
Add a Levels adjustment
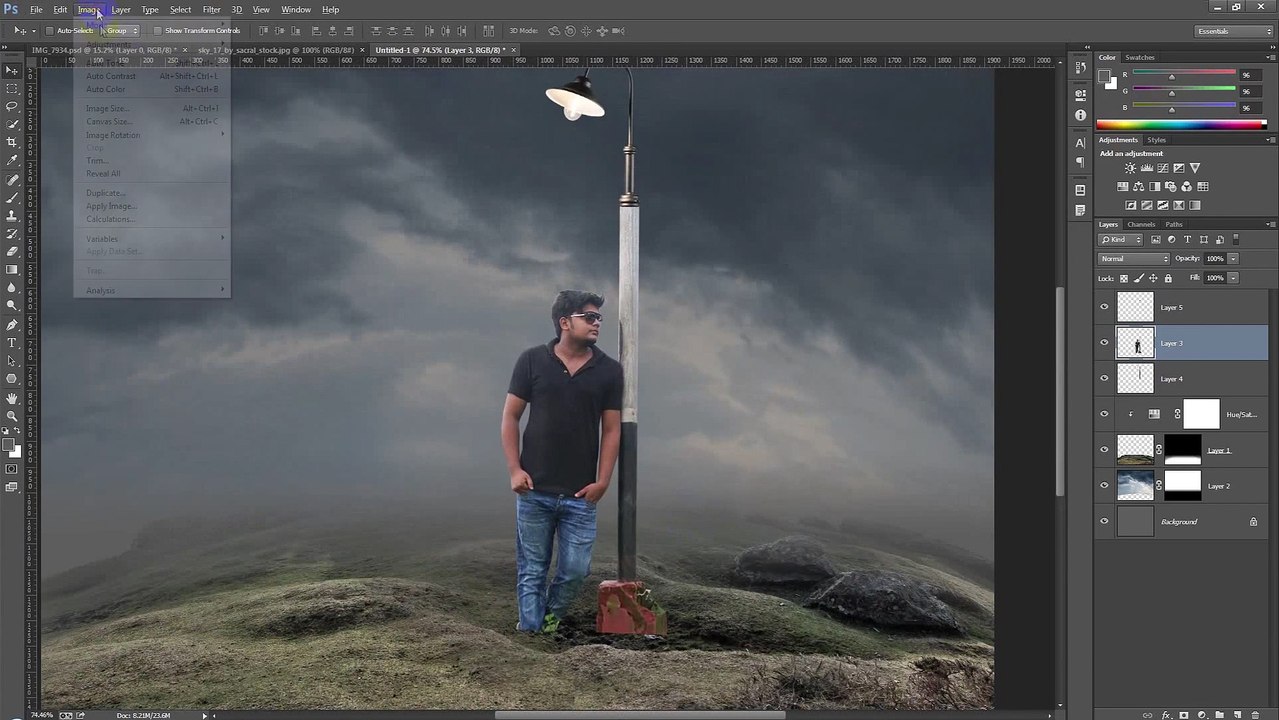pyautogui.click(x=1146, y=168)
